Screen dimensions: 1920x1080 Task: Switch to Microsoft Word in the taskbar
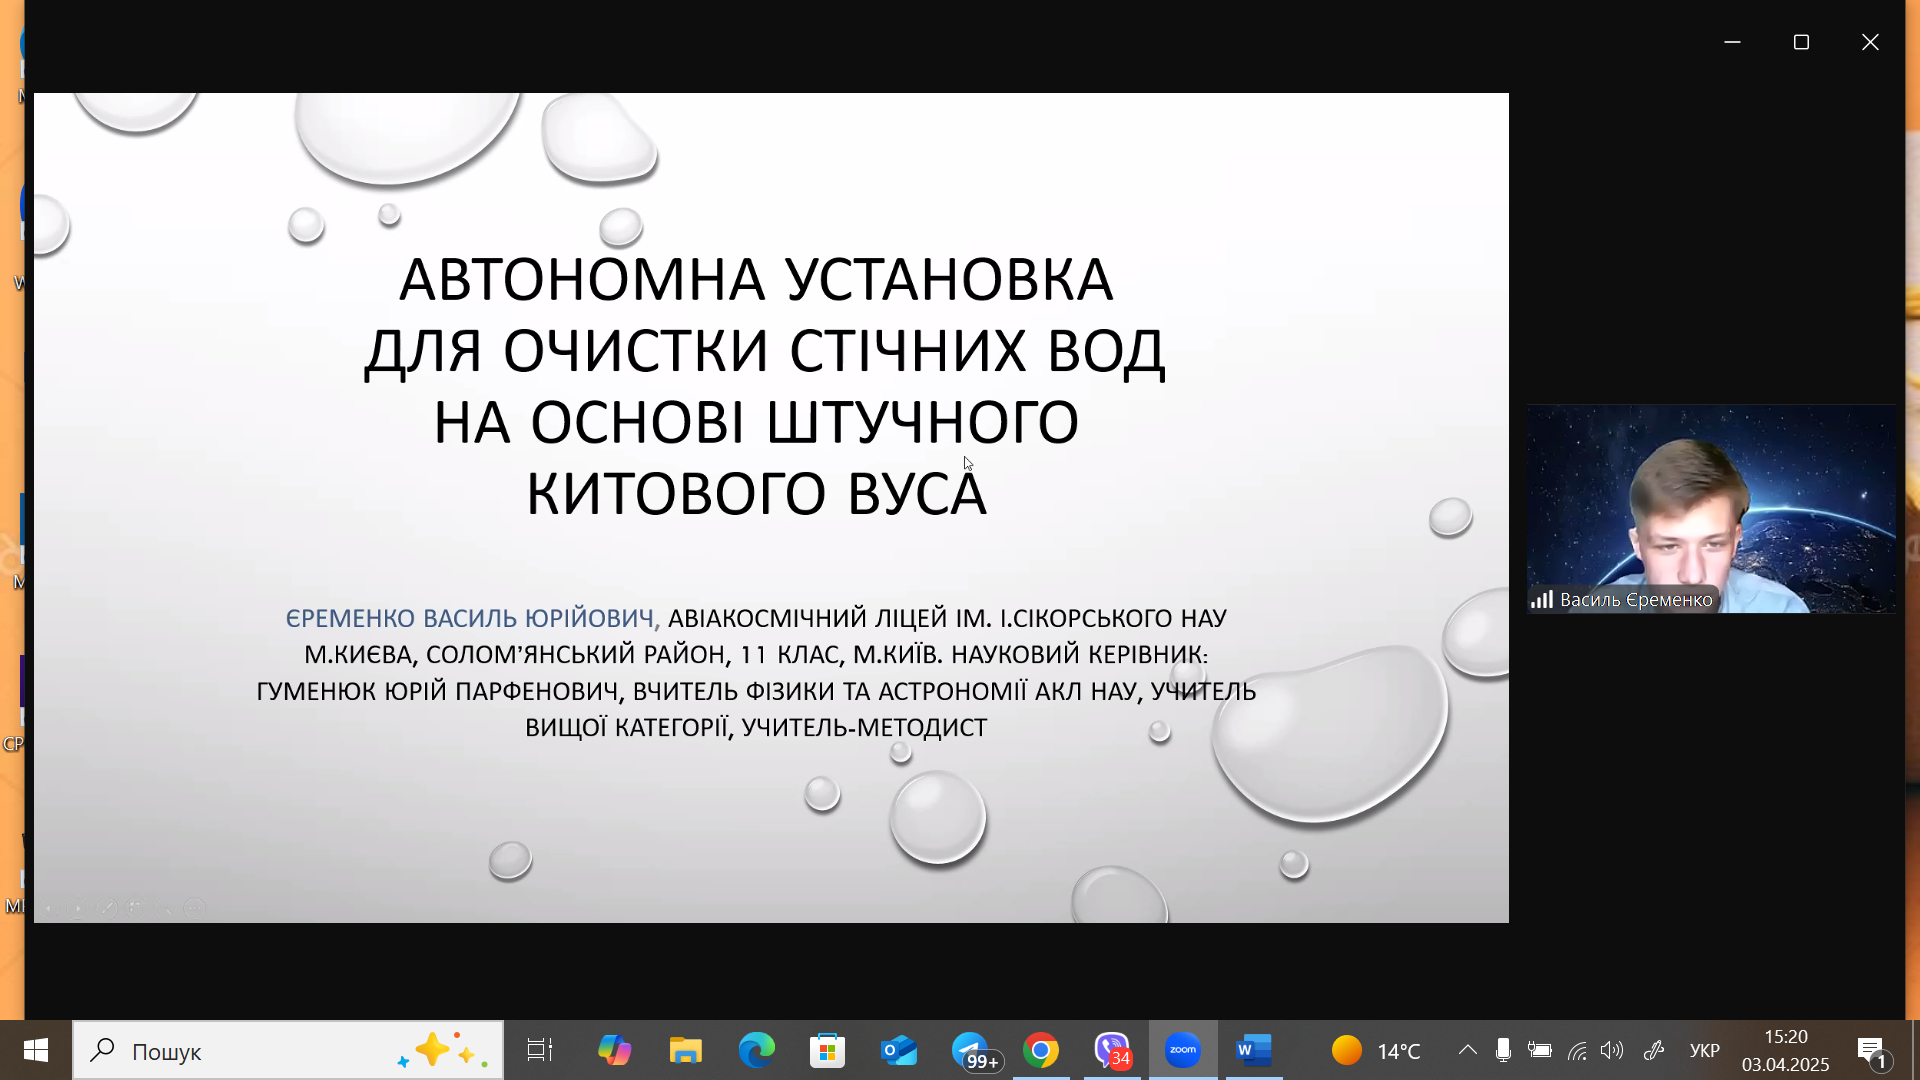pos(1253,1050)
